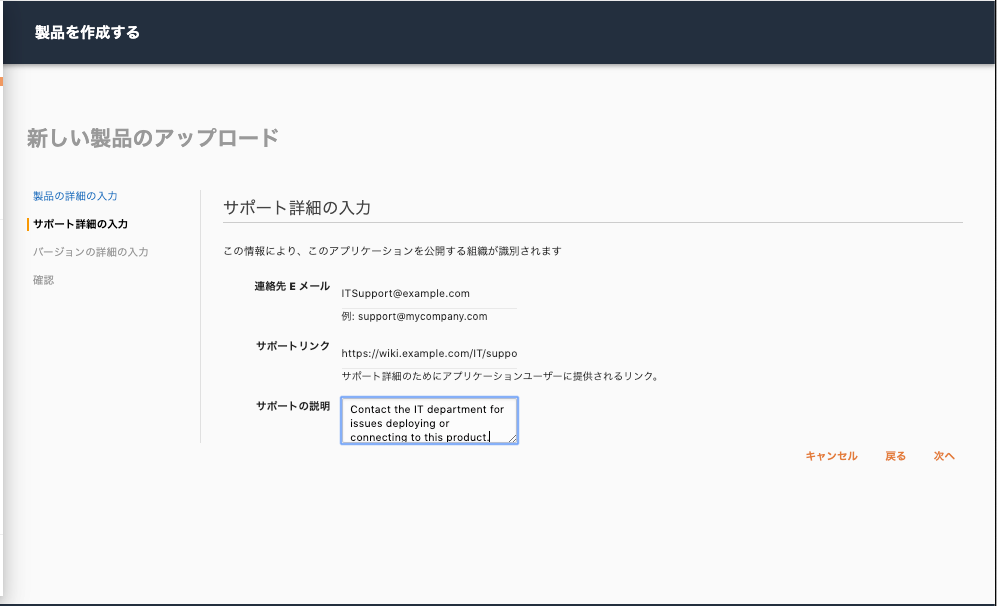This screenshot has width=997, height=606.
Task: Click the この情報により description sentence
Action: 392,251
